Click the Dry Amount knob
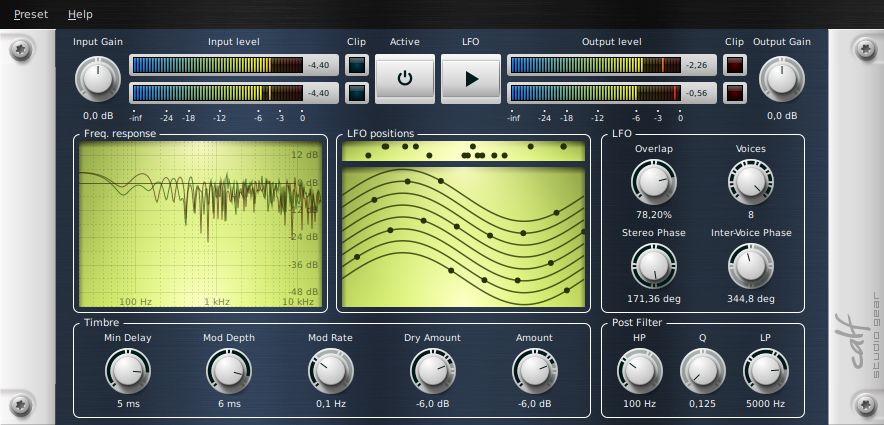The height and width of the screenshot is (425, 884). pos(432,372)
